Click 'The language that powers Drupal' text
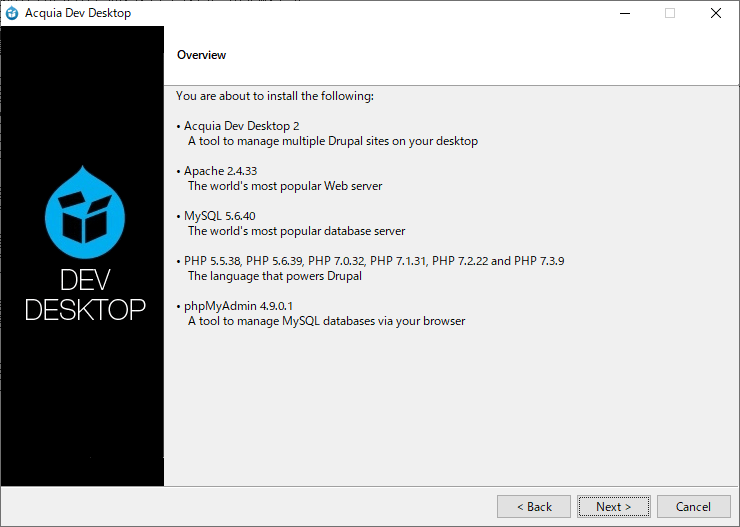740x527 pixels. tap(275, 276)
